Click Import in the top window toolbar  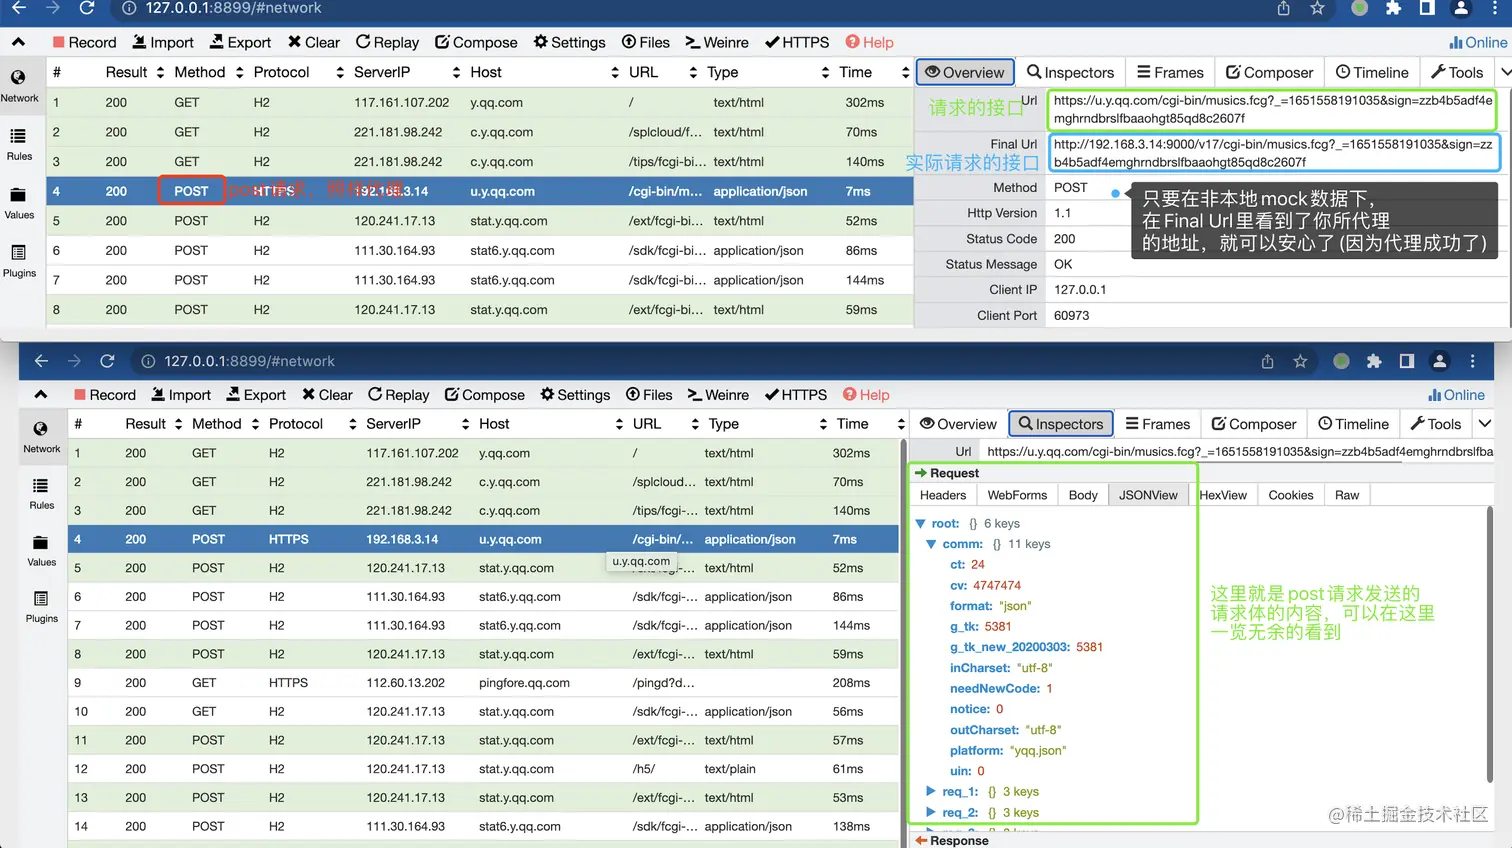pyautogui.click(x=163, y=42)
